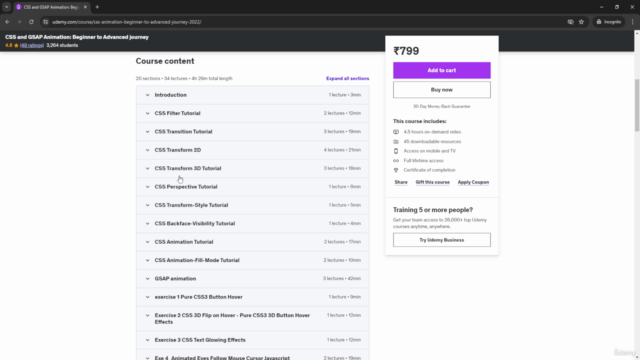The width and height of the screenshot is (640, 360).
Task: Open the Chrome three-dot menu
Action: [633, 22]
